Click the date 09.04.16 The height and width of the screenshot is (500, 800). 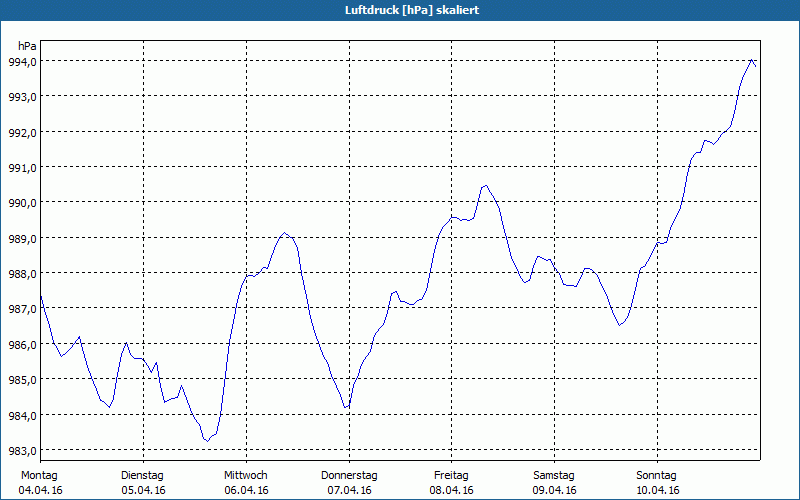point(555,490)
